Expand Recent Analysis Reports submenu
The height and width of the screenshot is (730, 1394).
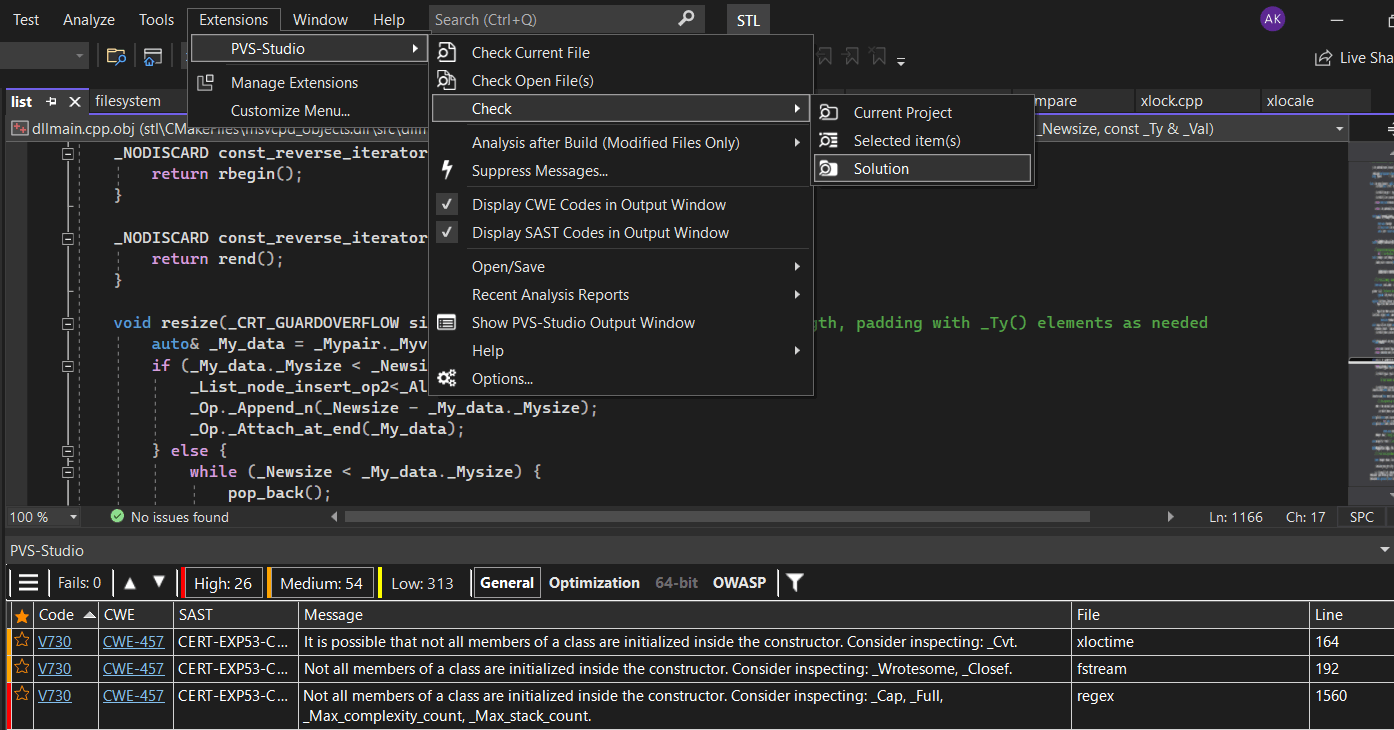620,295
